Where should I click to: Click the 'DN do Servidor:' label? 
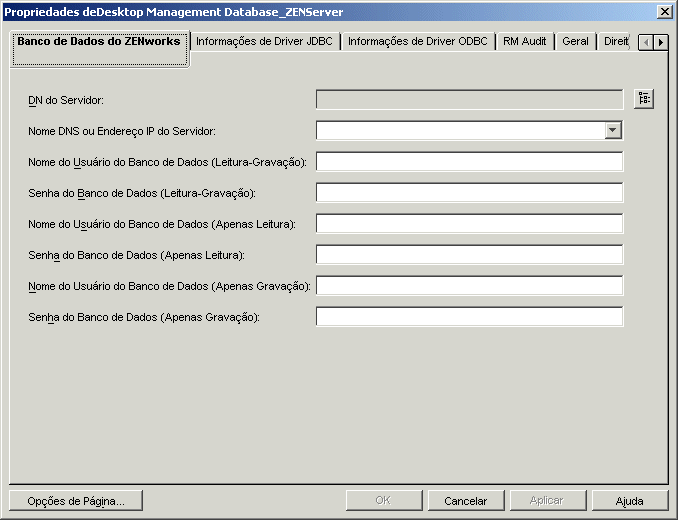[x=66, y=100]
